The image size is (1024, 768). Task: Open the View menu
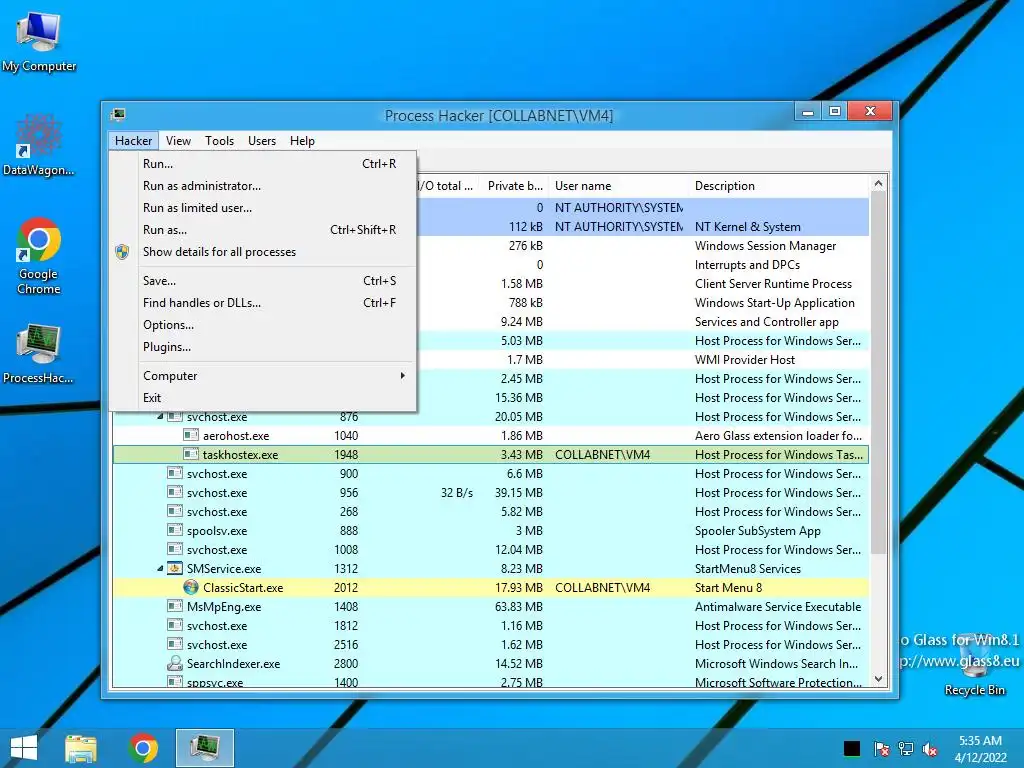(178, 140)
